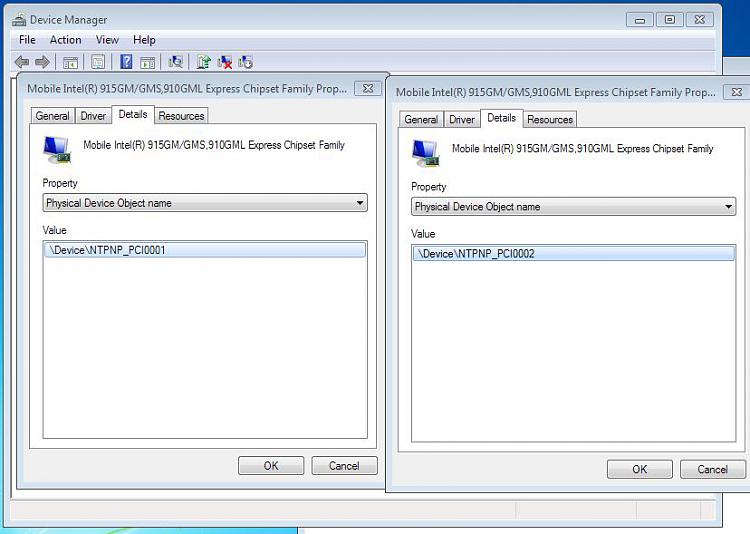Screen dimensions: 750x534
Task: Click Cancel in the right properties dialog
Action: coord(713,469)
